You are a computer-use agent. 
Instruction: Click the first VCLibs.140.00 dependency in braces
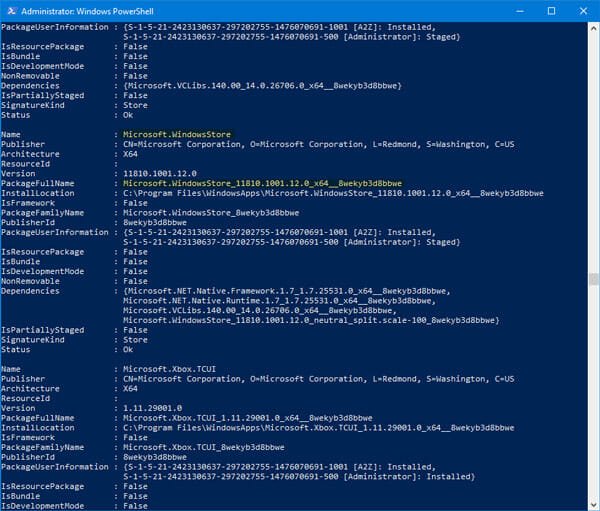[262, 86]
